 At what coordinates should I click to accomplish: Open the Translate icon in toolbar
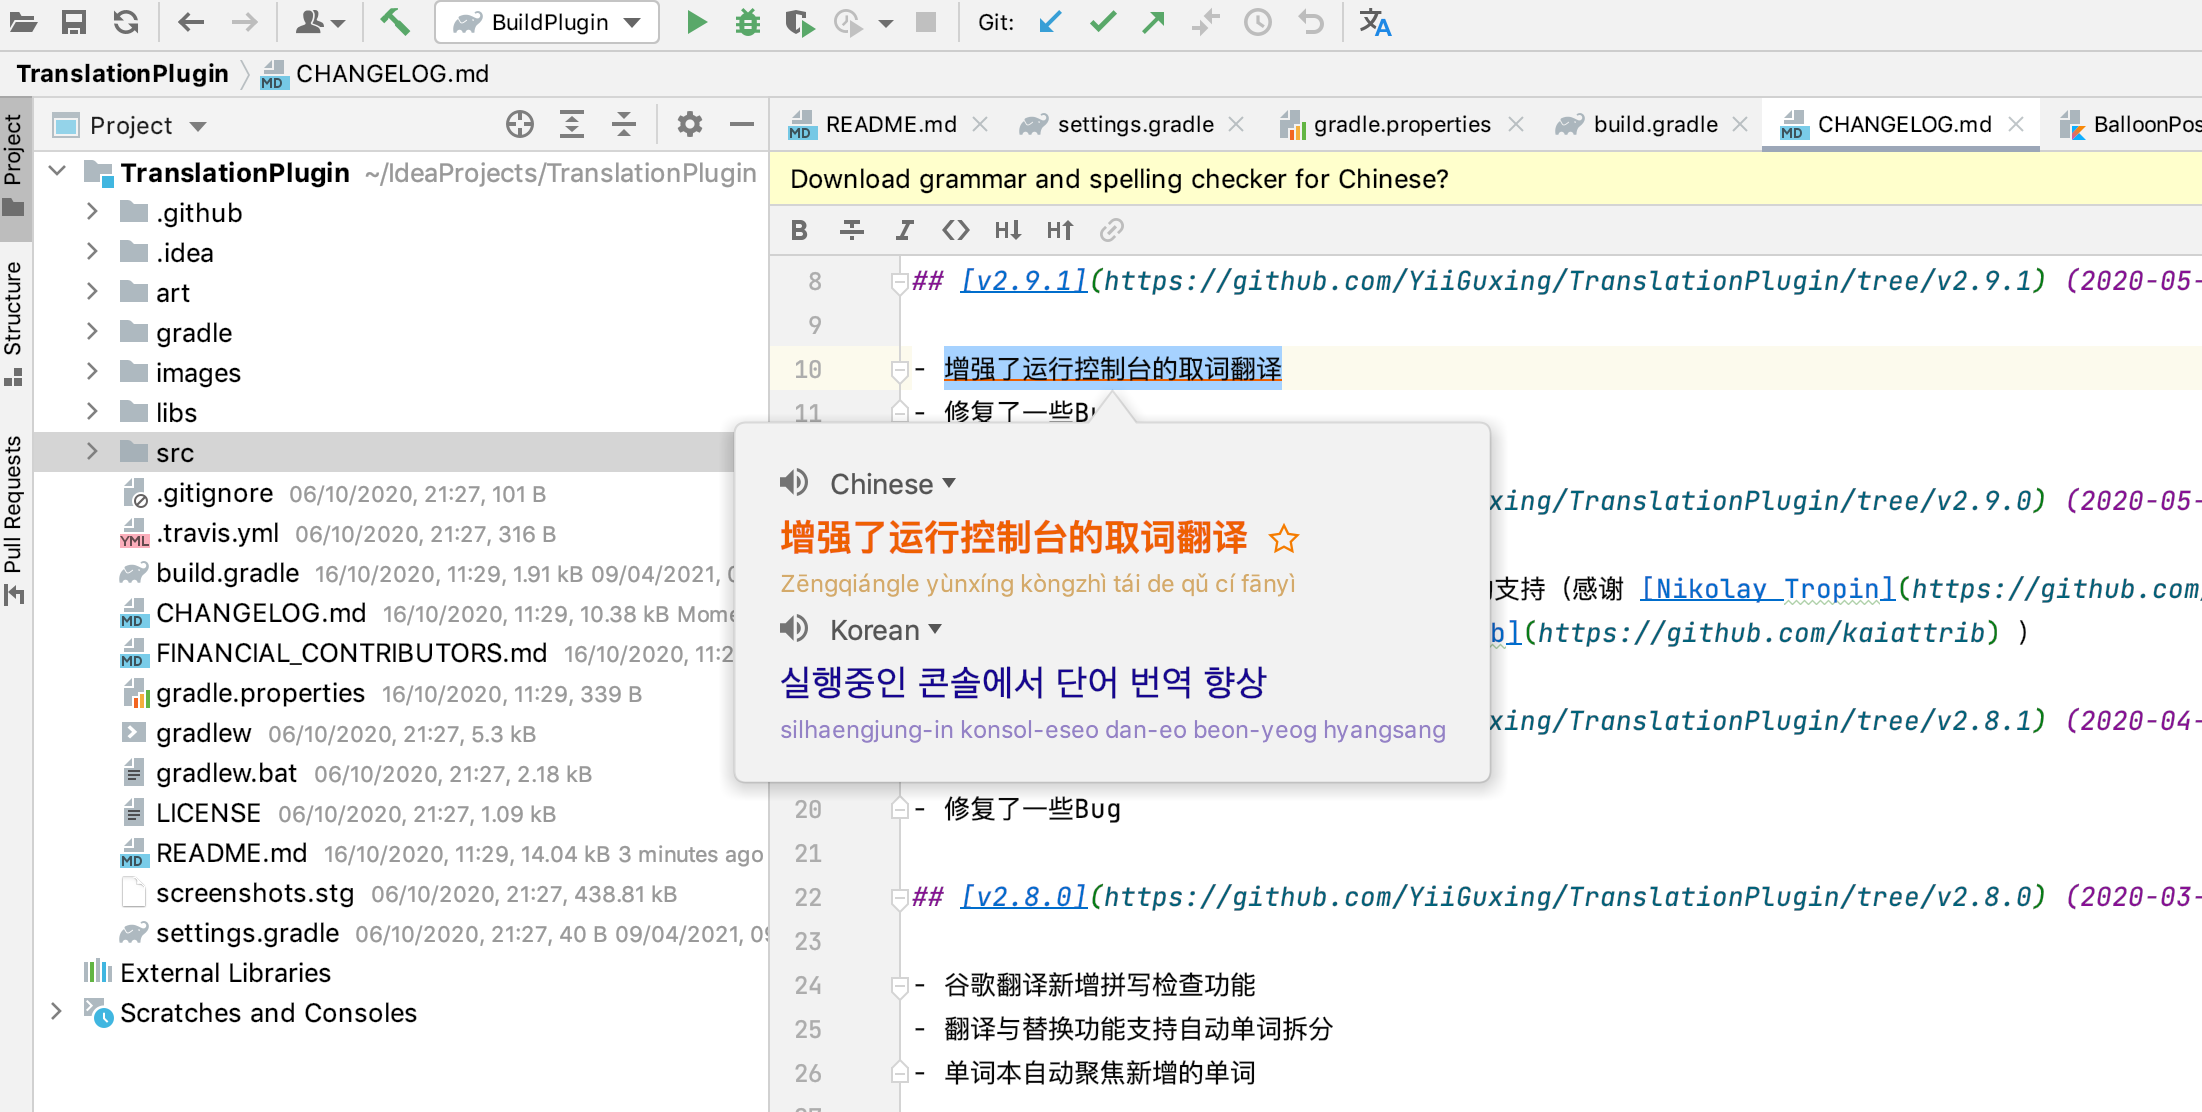pyautogui.click(x=1376, y=22)
